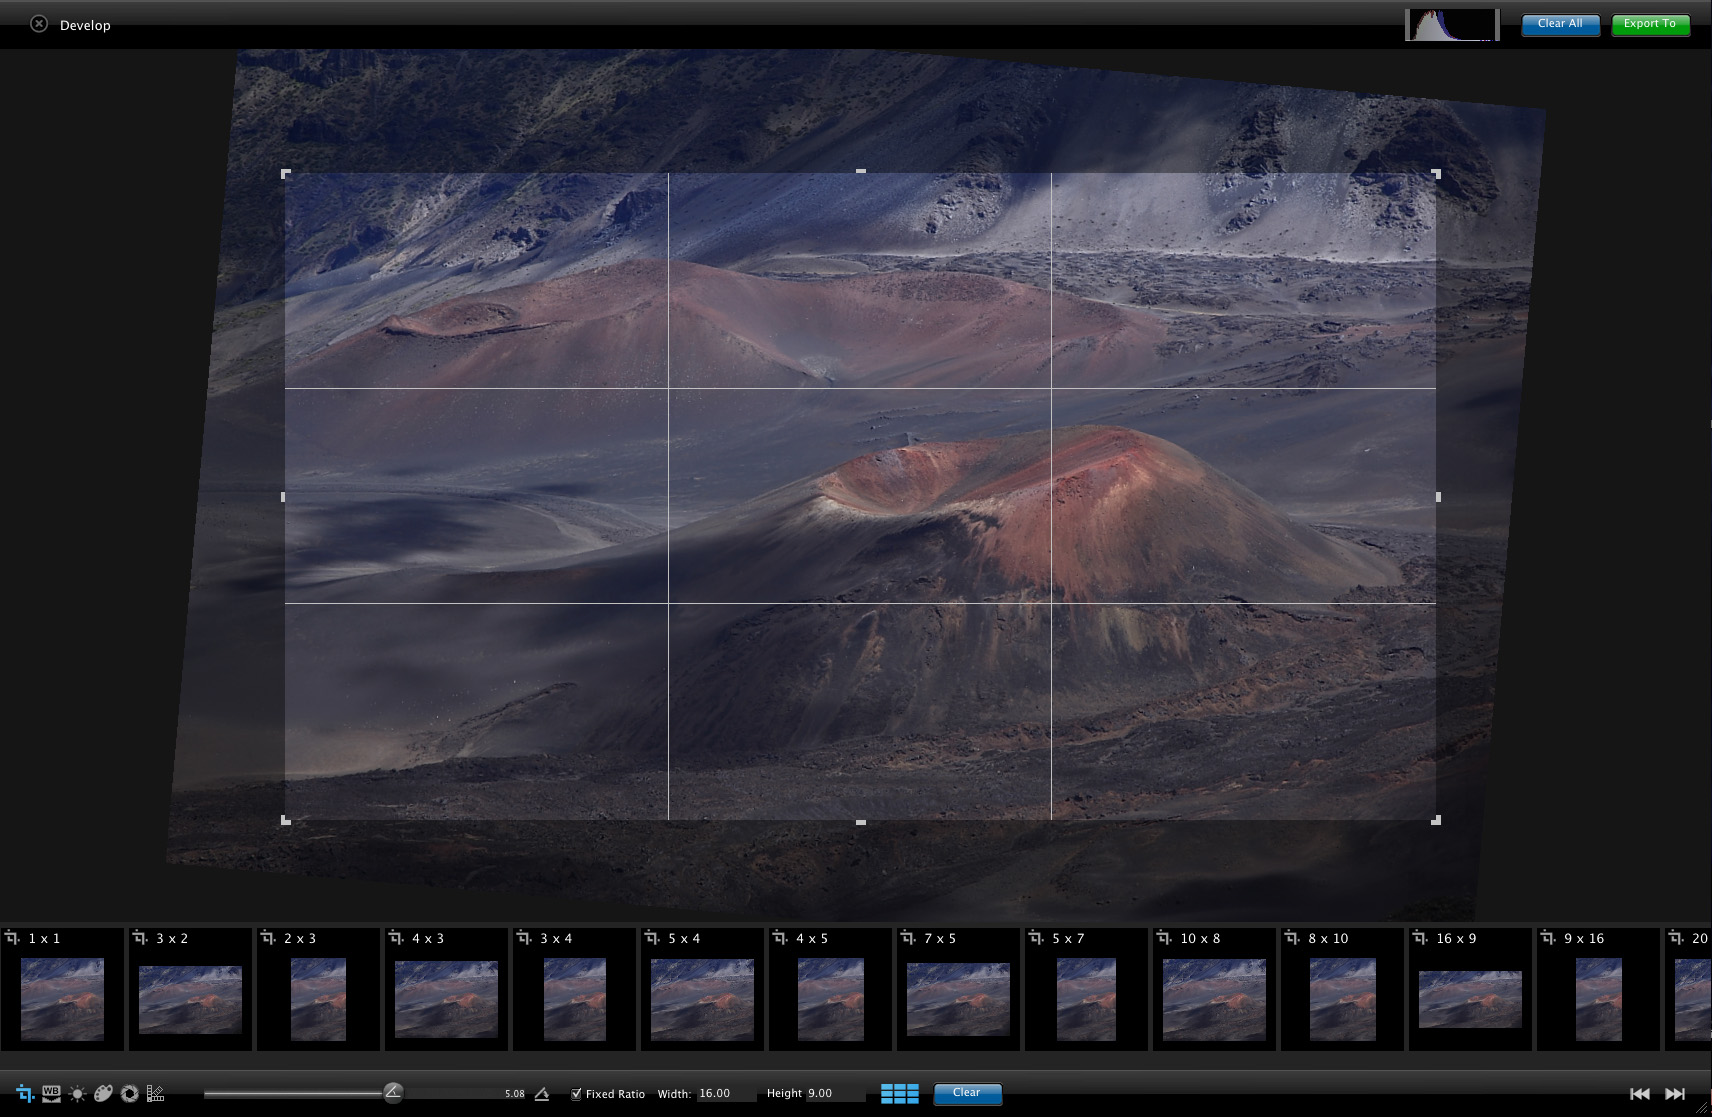Viewport: 1712px width, 1117px height.
Task: Click the Export To button
Action: [1650, 24]
